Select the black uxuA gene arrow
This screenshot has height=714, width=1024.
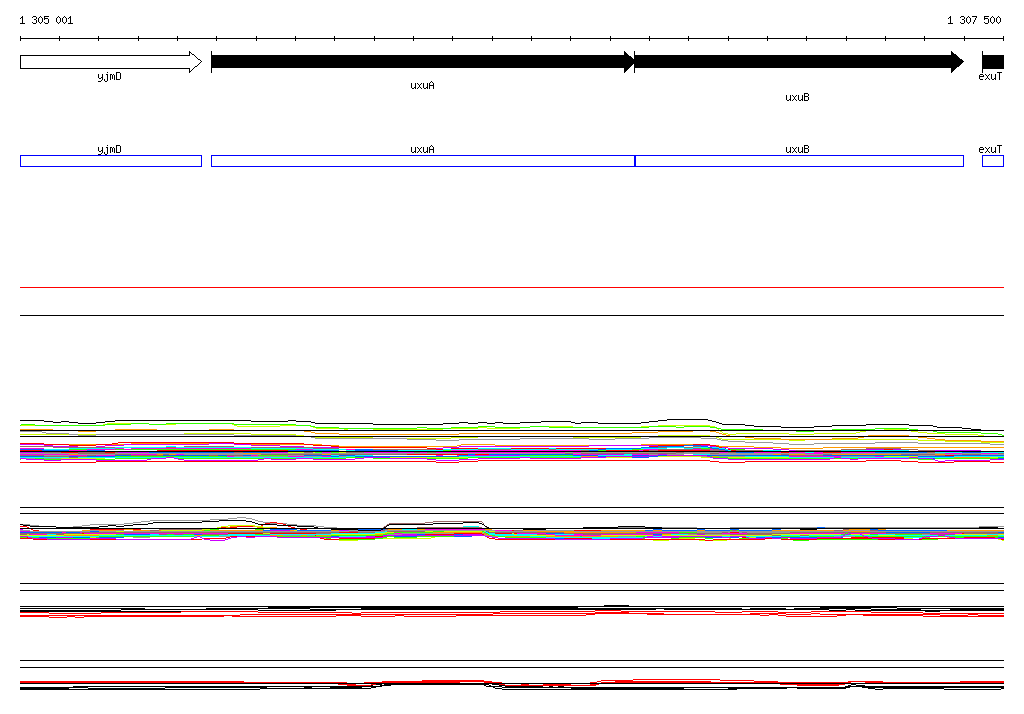[423, 62]
